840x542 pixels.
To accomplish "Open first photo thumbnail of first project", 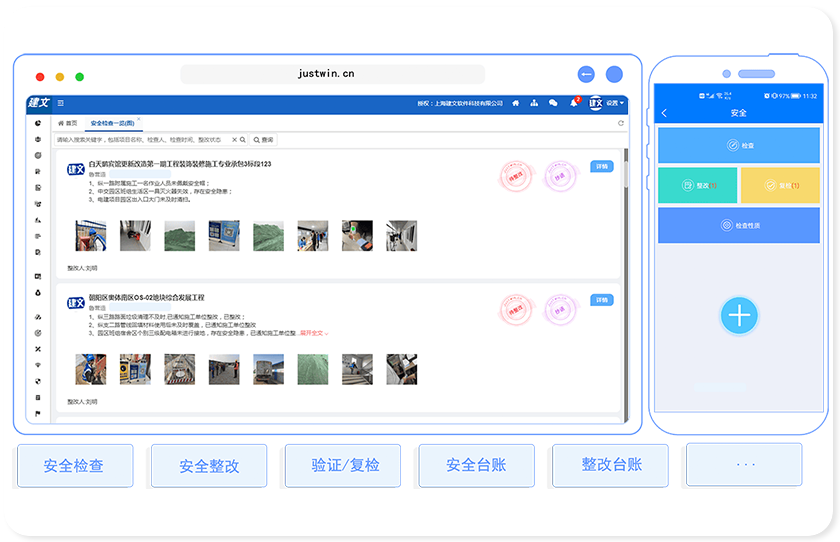I will point(90,236).
